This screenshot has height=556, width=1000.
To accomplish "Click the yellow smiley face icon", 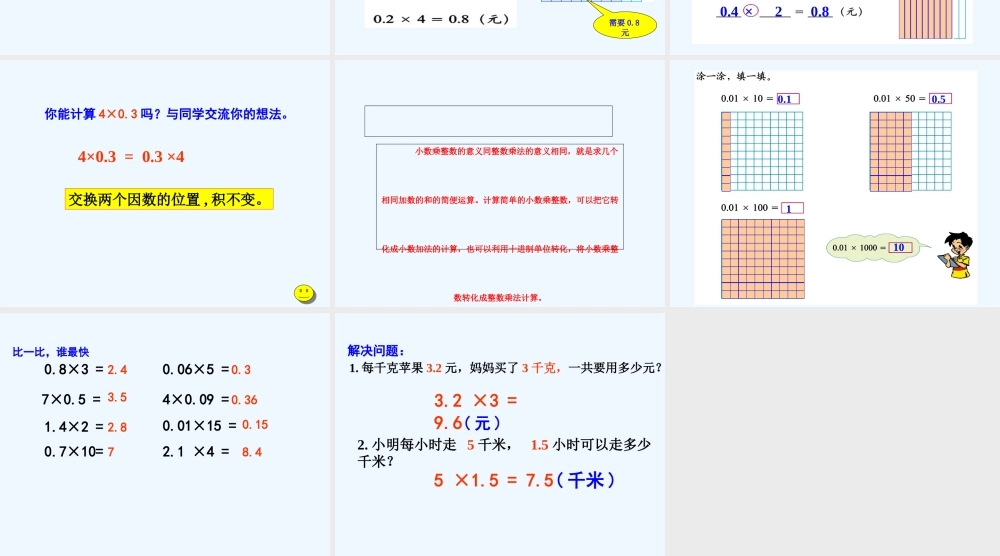I will [x=304, y=293].
